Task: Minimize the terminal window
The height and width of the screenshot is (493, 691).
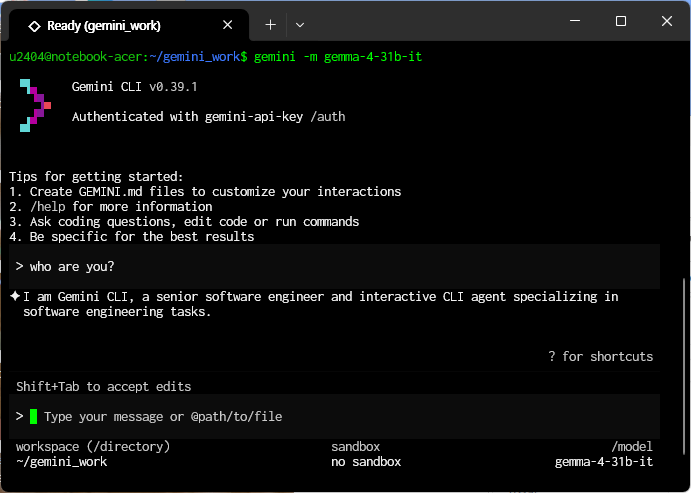Action: (x=575, y=21)
